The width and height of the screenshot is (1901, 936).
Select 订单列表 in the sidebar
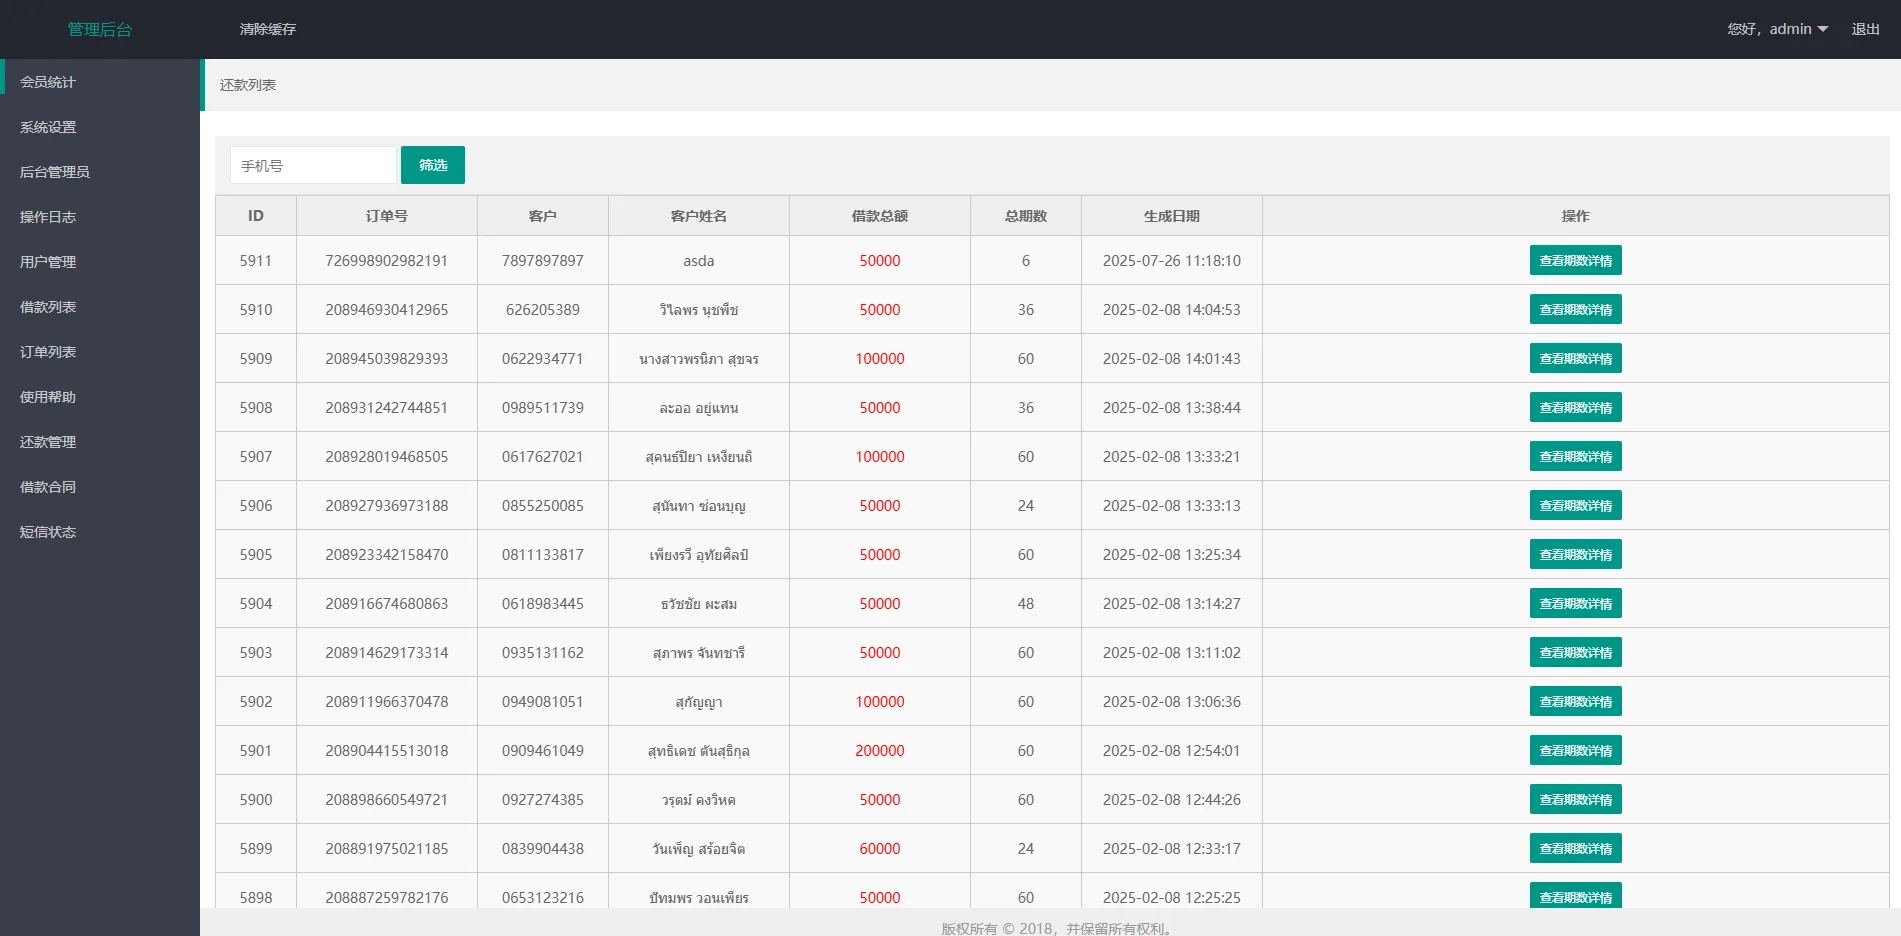(x=48, y=352)
